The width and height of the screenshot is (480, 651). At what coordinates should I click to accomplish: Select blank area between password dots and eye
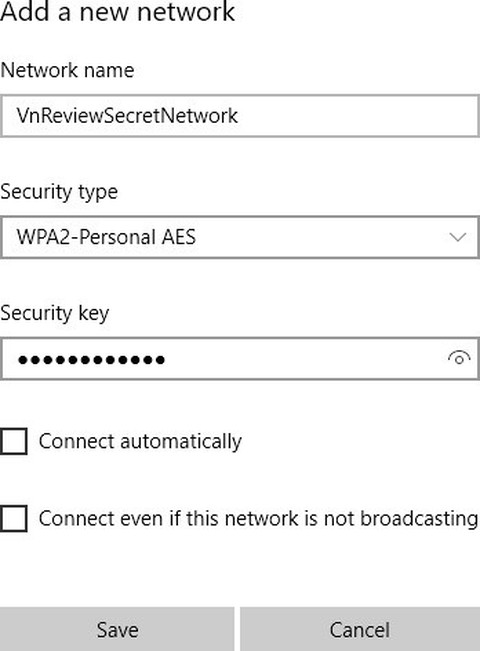tap(305, 359)
